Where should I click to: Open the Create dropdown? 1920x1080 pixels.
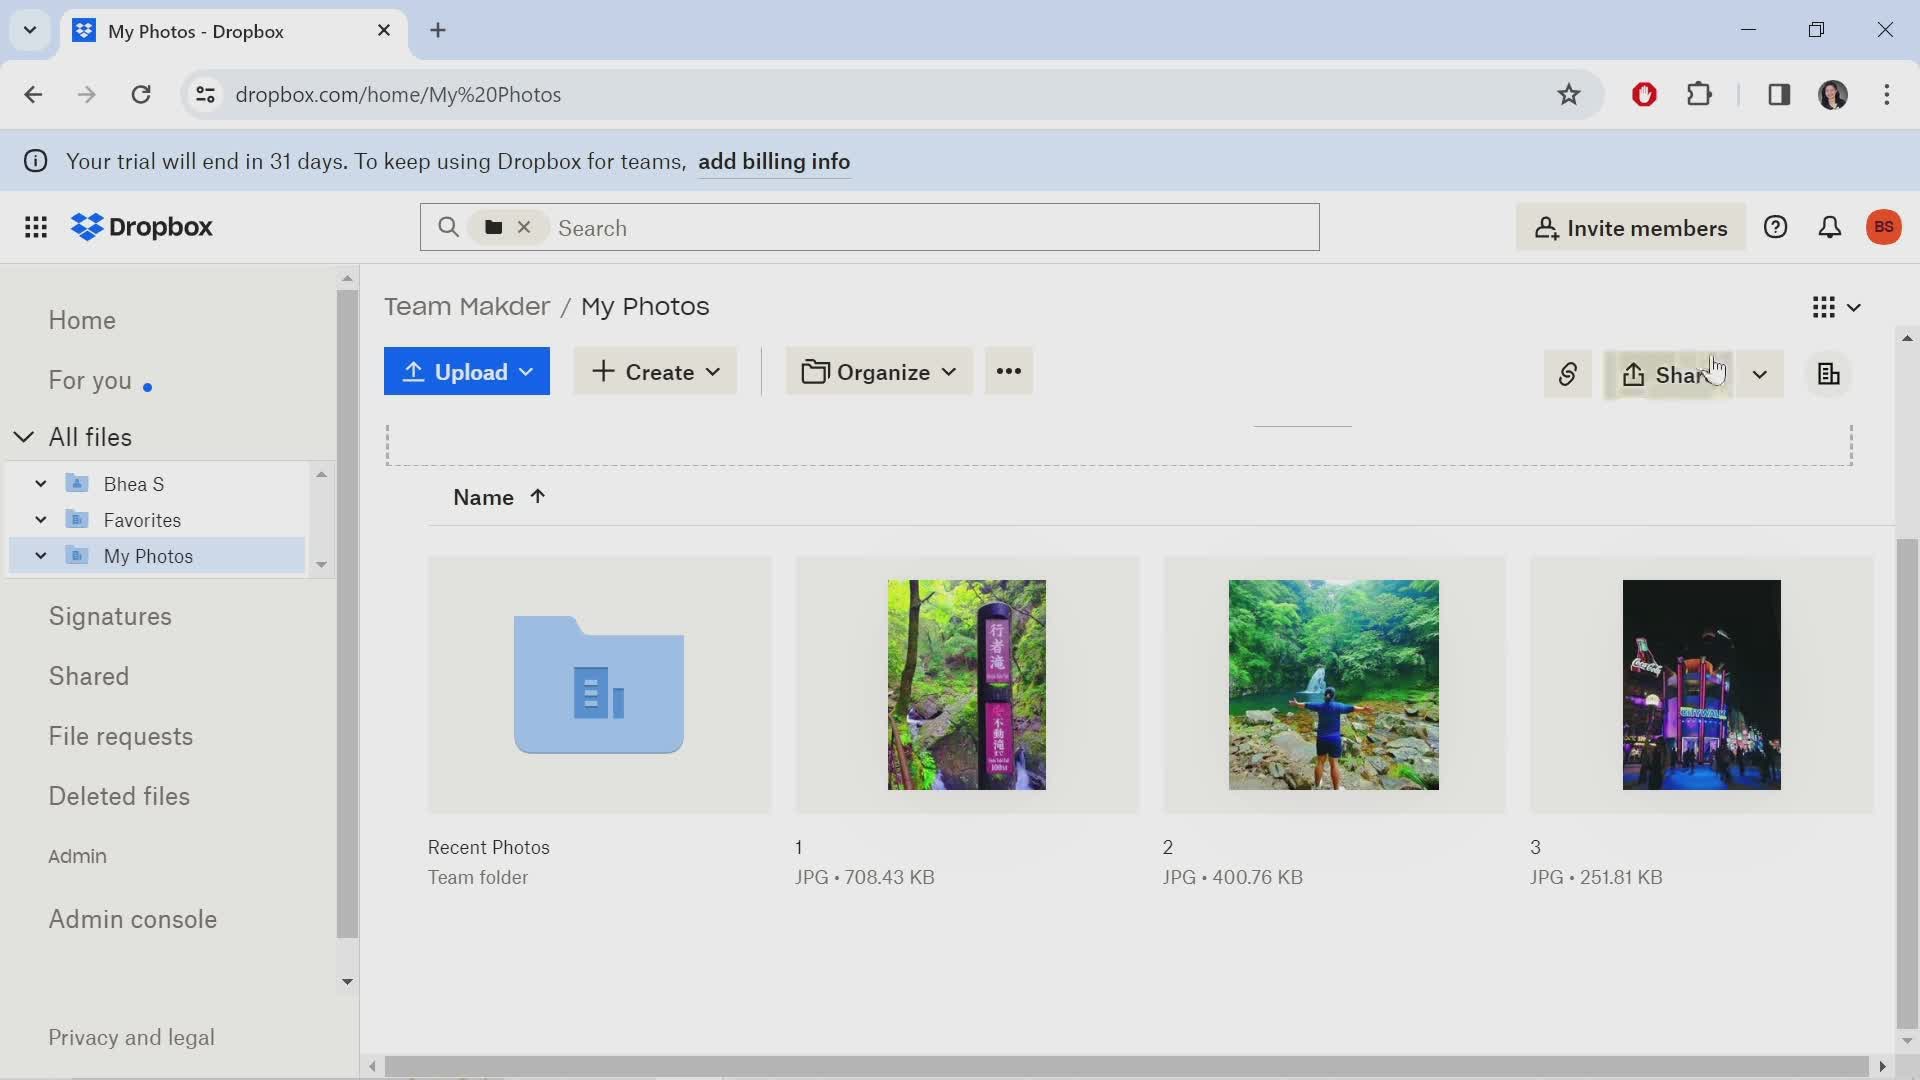point(655,372)
